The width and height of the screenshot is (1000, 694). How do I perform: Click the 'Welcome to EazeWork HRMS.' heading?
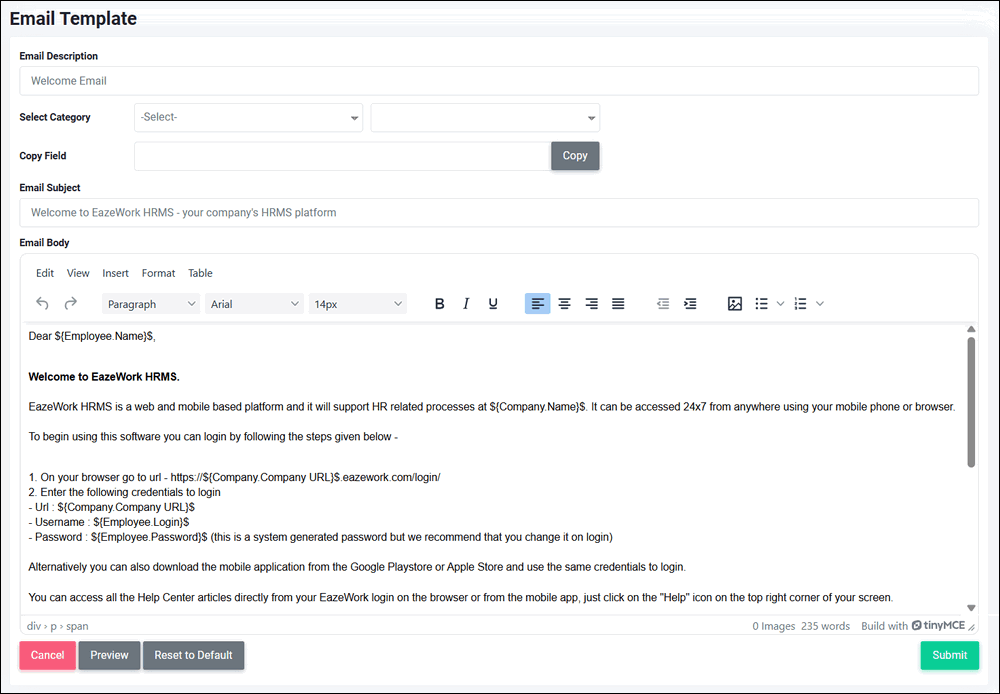[104, 377]
